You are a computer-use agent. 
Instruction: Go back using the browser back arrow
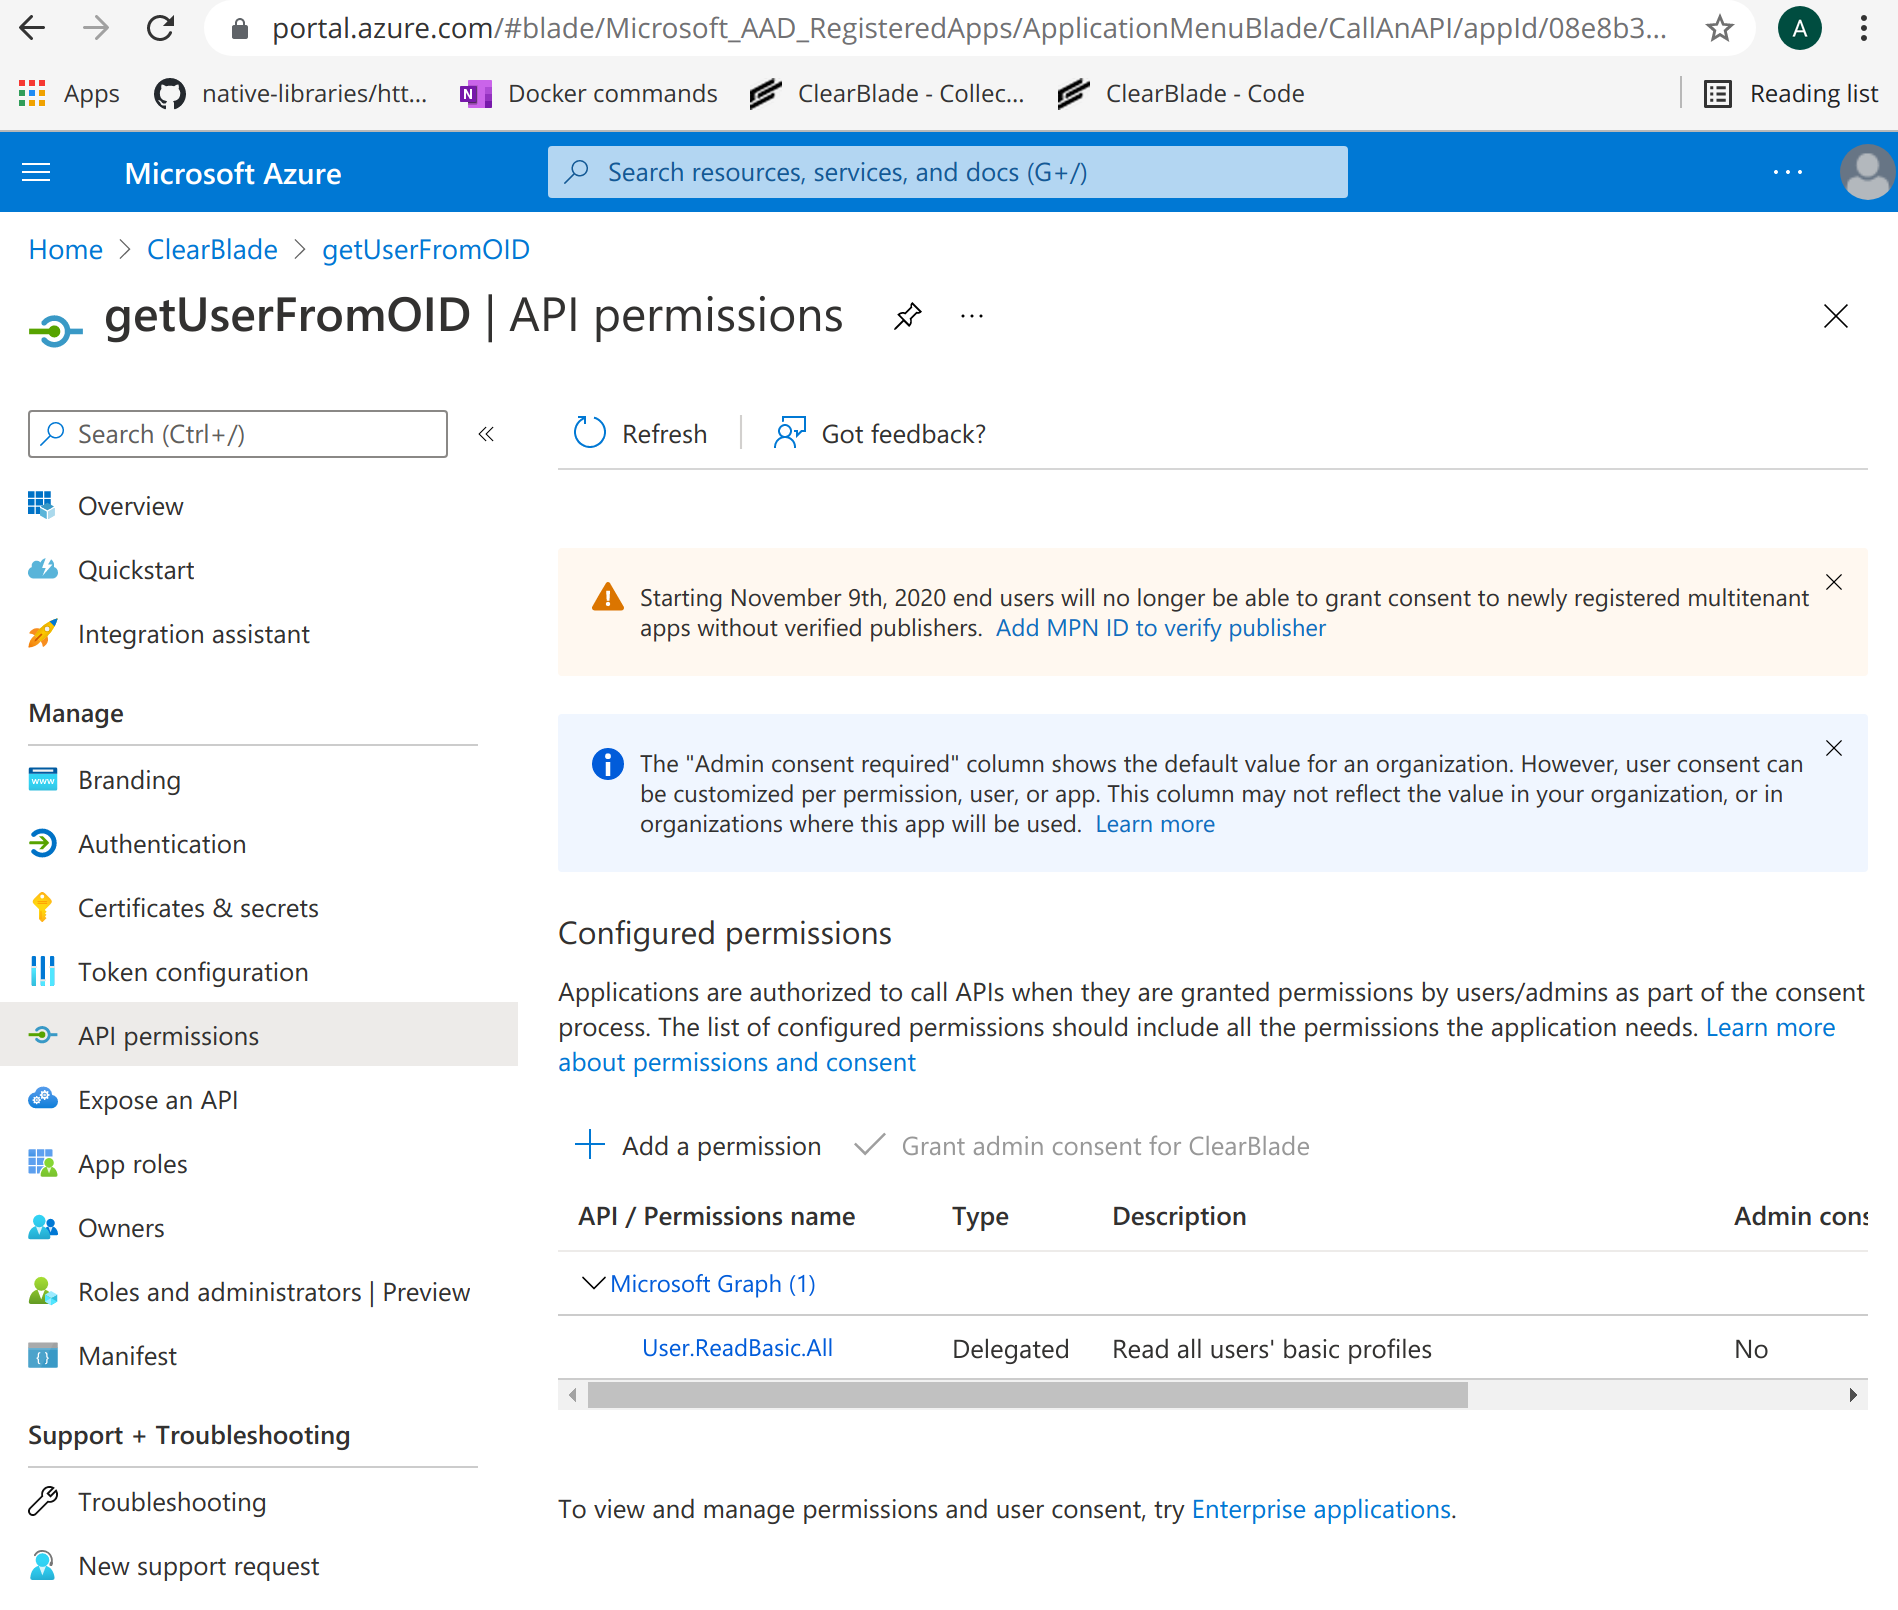coord(33,28)
